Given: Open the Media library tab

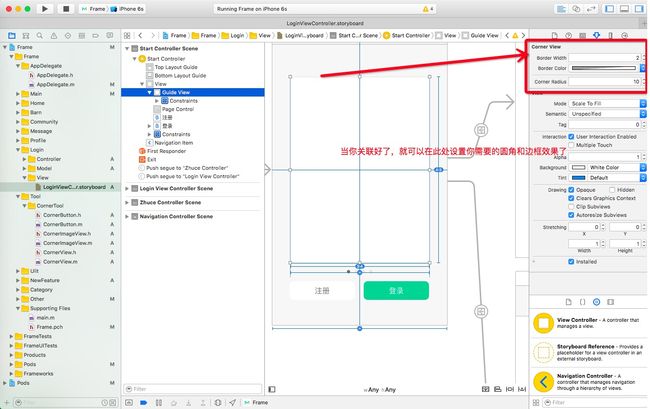Looking at the screenshot, I should pyautogui.click(x=611, y=302).
